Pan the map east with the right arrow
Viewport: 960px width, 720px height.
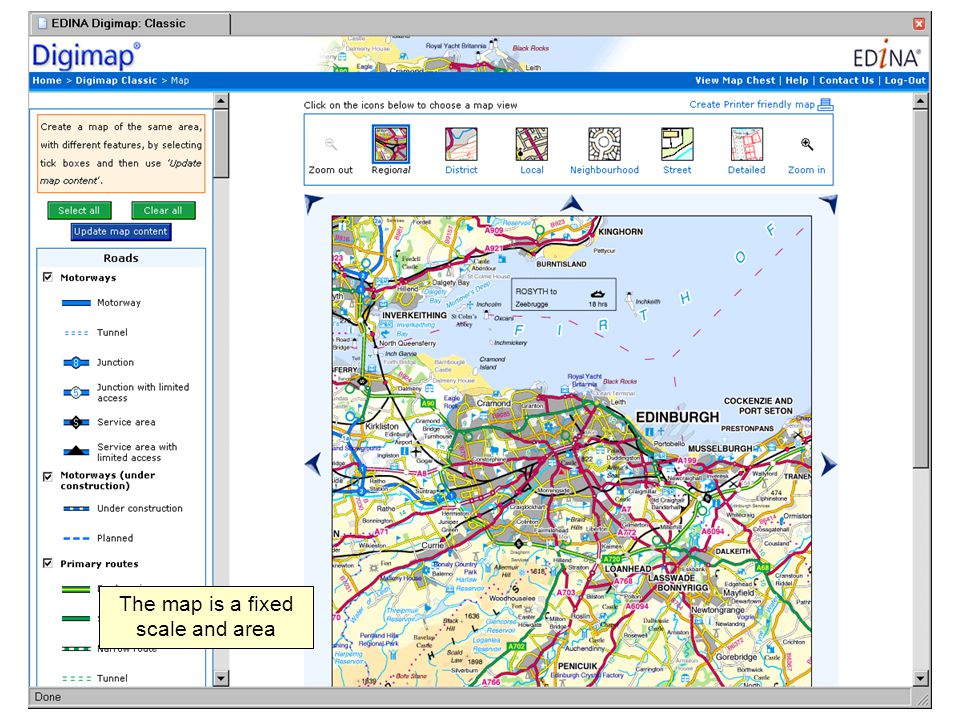coord(828,465)
